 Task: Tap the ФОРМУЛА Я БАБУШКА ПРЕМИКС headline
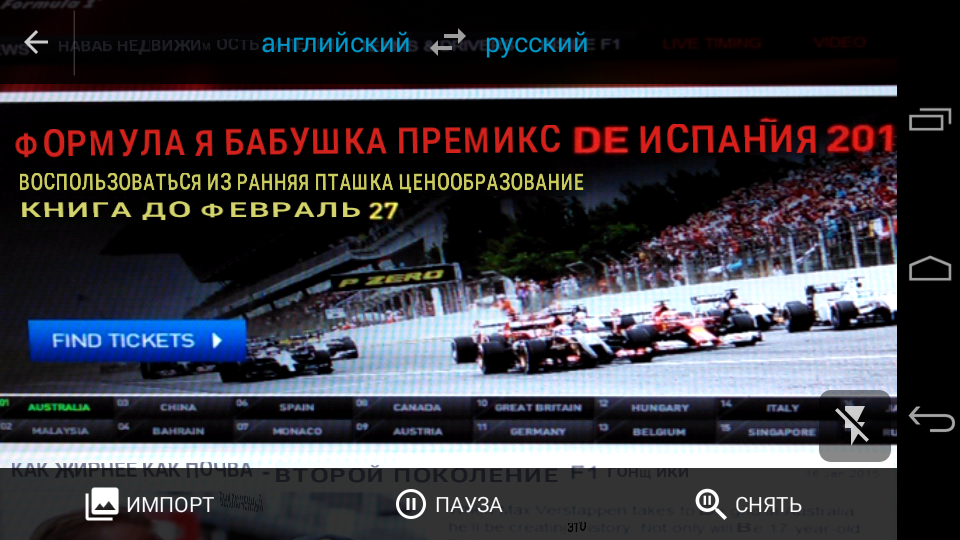(x=288, y=141)
